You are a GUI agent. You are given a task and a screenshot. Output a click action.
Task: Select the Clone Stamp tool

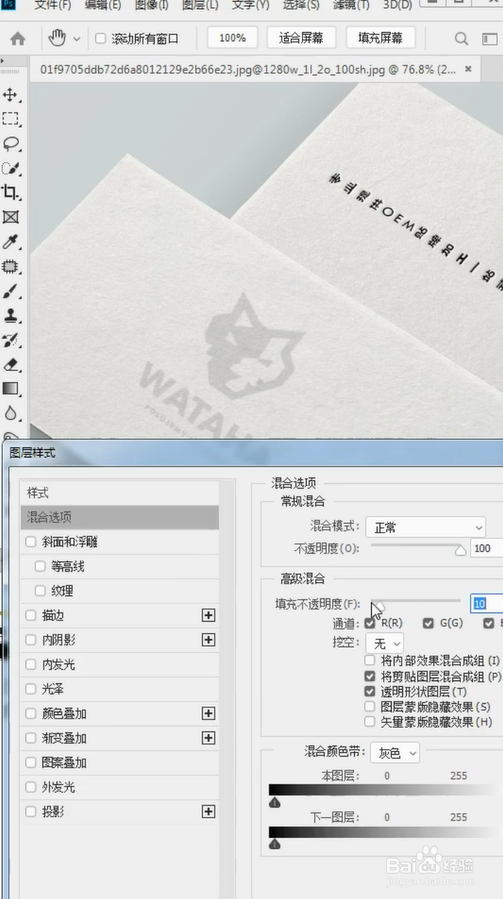pos(10,315)
